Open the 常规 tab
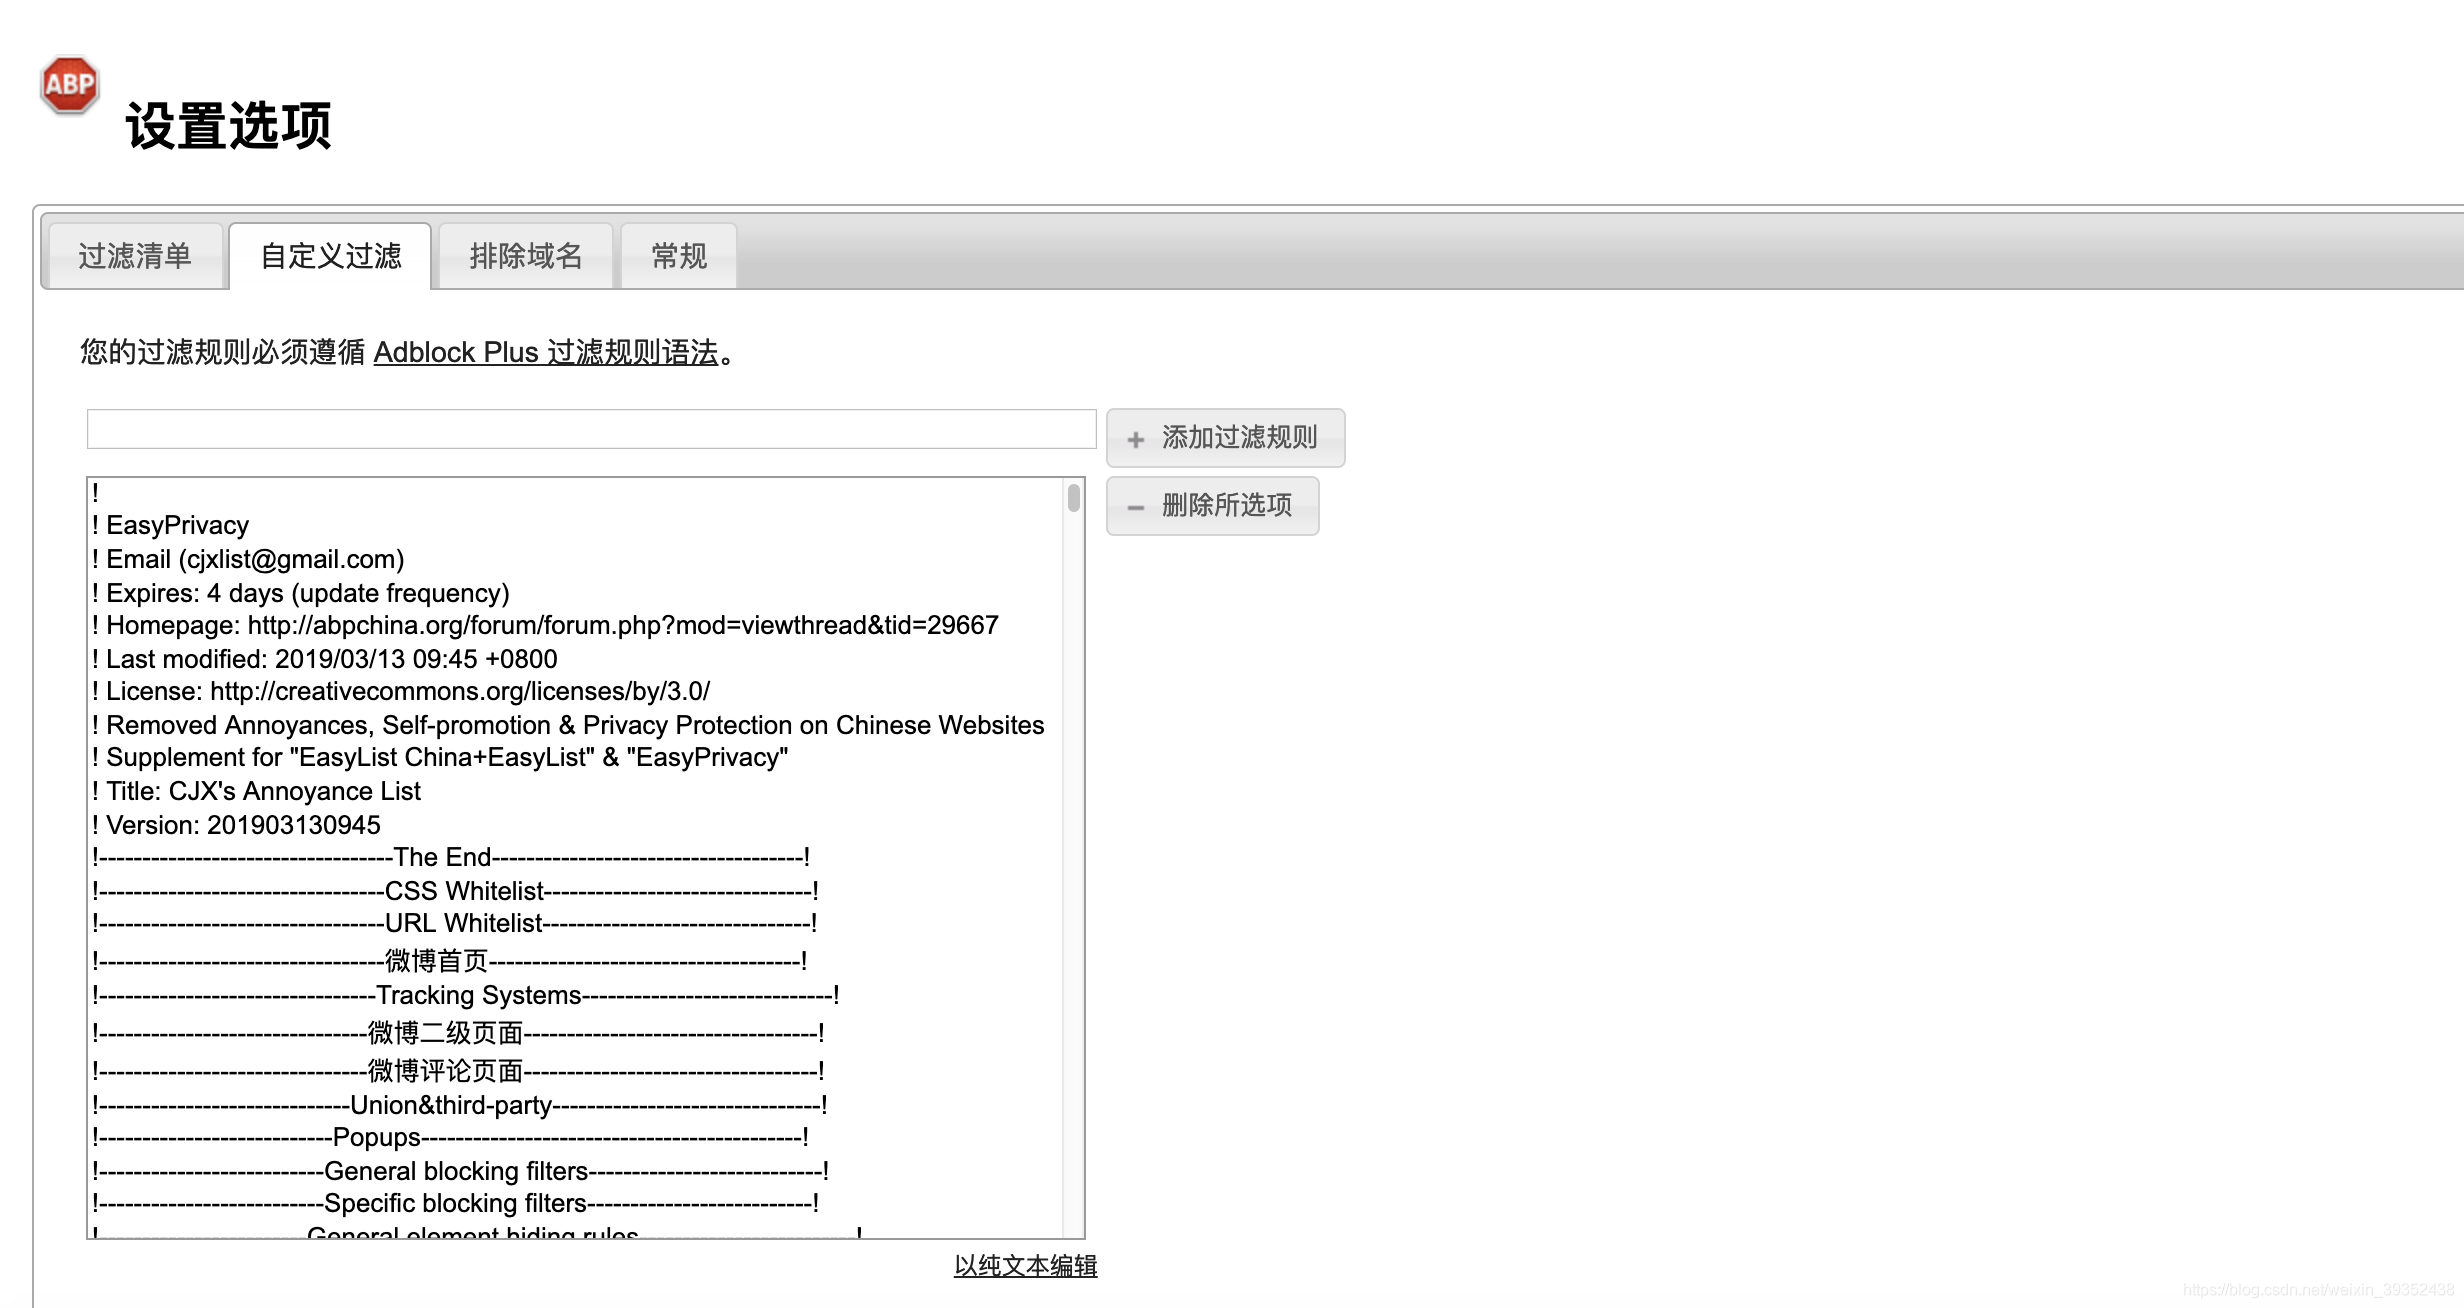2464x1308 pixels. click(x=679, y=256)
